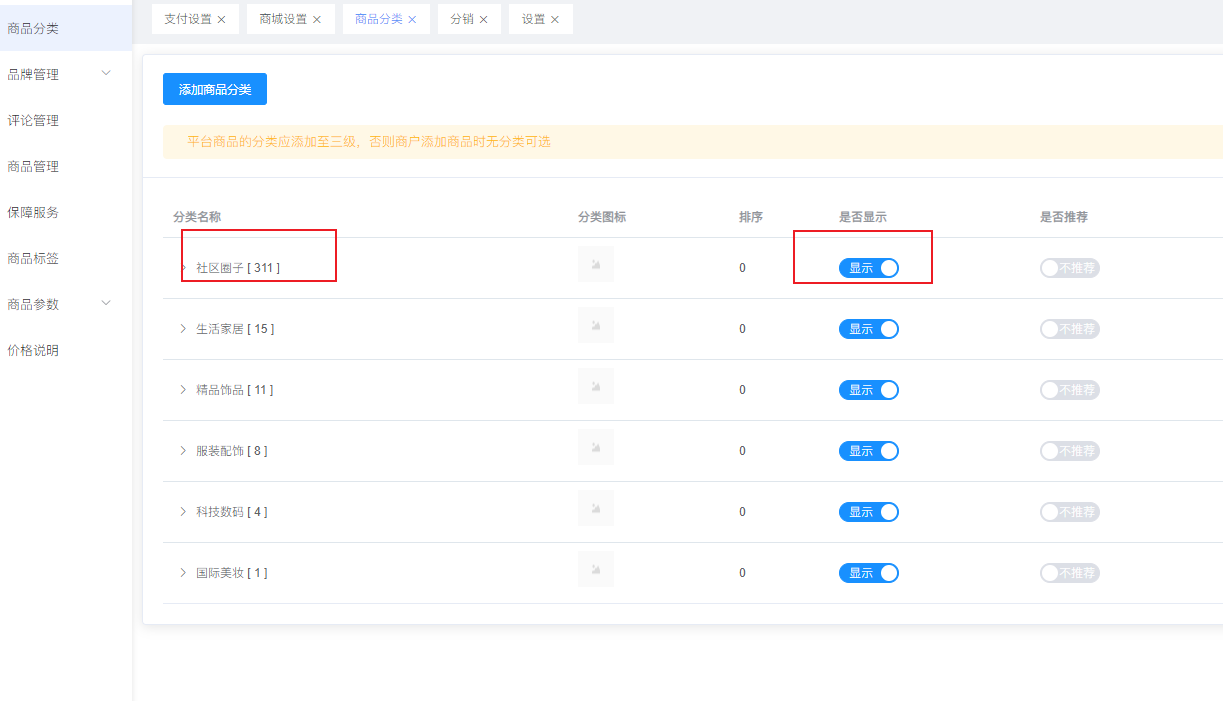Toggle the 显示 switch for 科技数码
Screen dimensions: 1223x701
tap(869, 512)
